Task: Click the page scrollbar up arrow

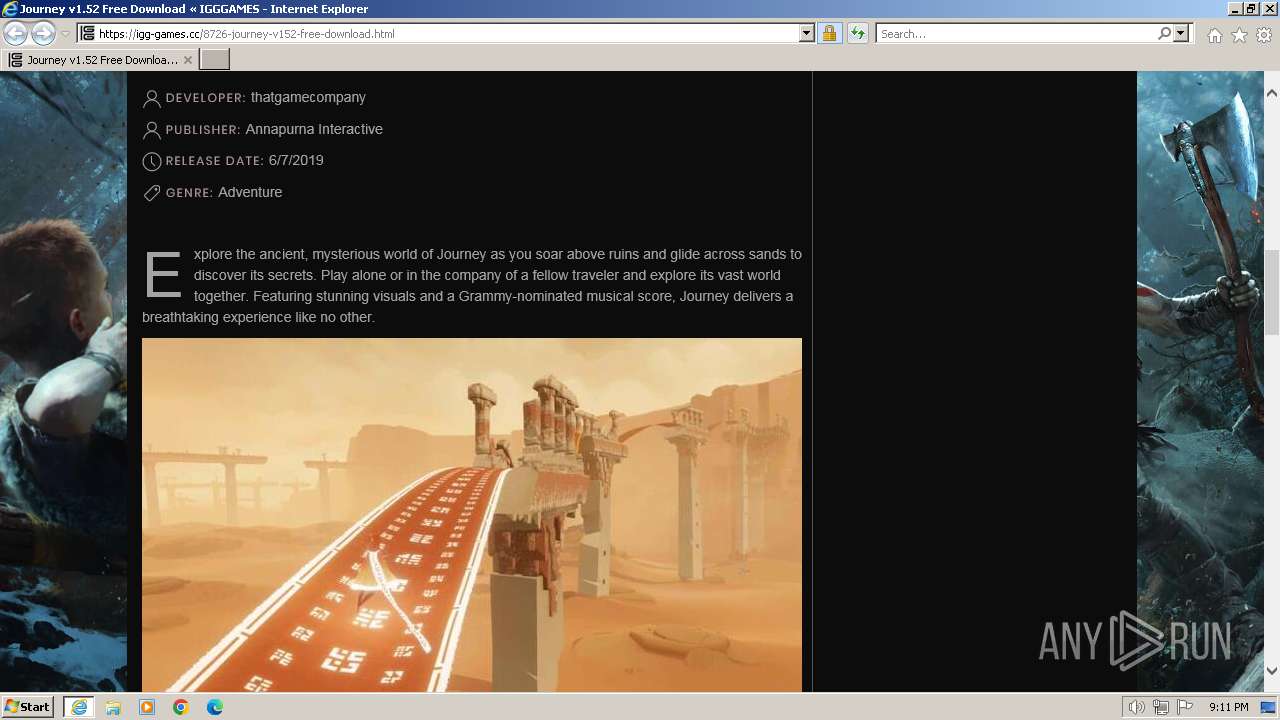Action: (x=1272, y=93)
